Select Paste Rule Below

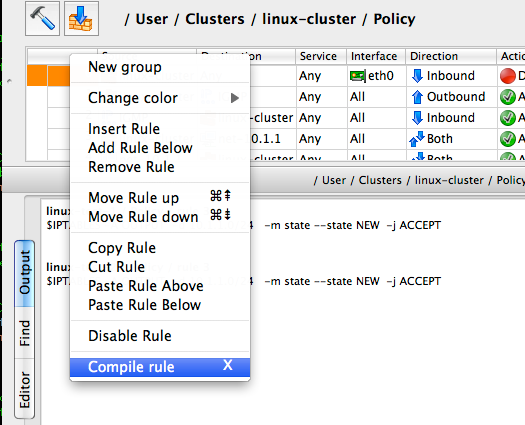pos(160,305)
